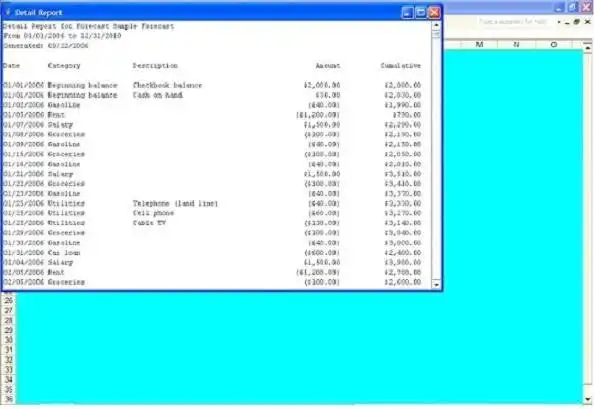Select row 29 header in Excel
The image size is (594, 409).
click(x=9, y=330)
